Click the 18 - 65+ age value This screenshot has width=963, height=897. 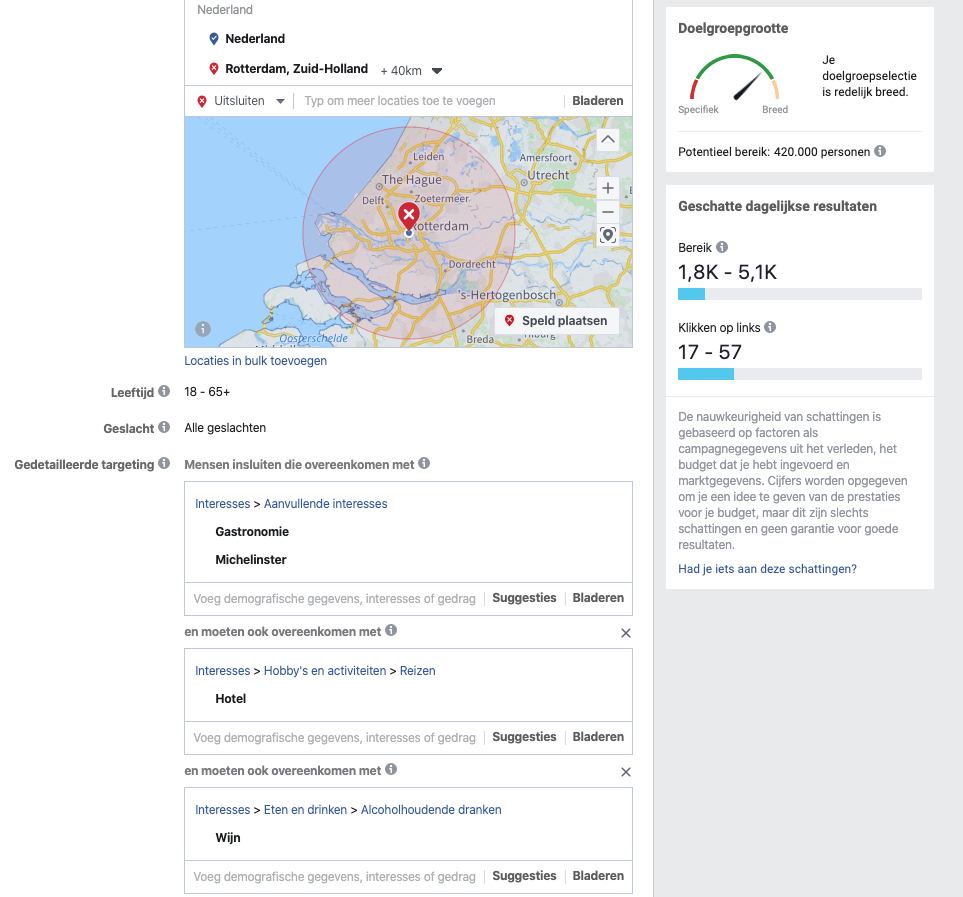pyautogui.click(x=207, y=392)
